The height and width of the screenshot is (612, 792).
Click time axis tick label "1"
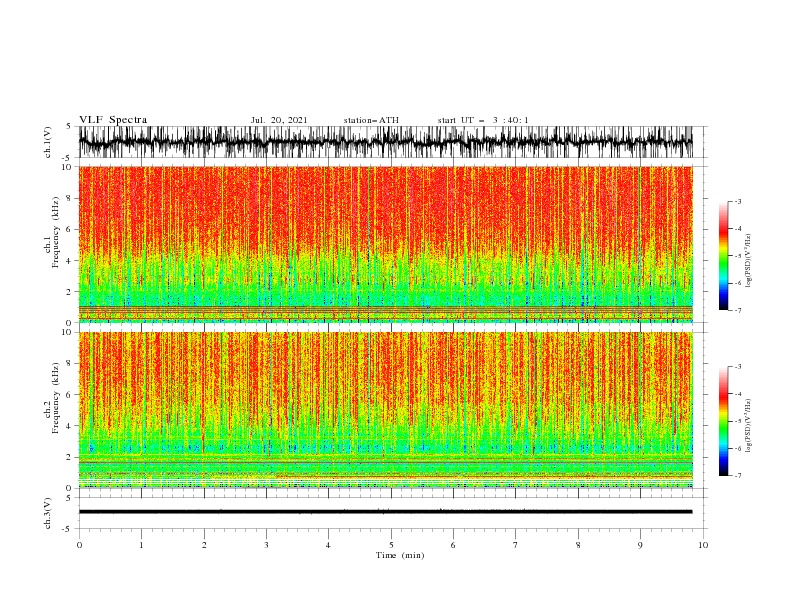(x=141, y=545)
